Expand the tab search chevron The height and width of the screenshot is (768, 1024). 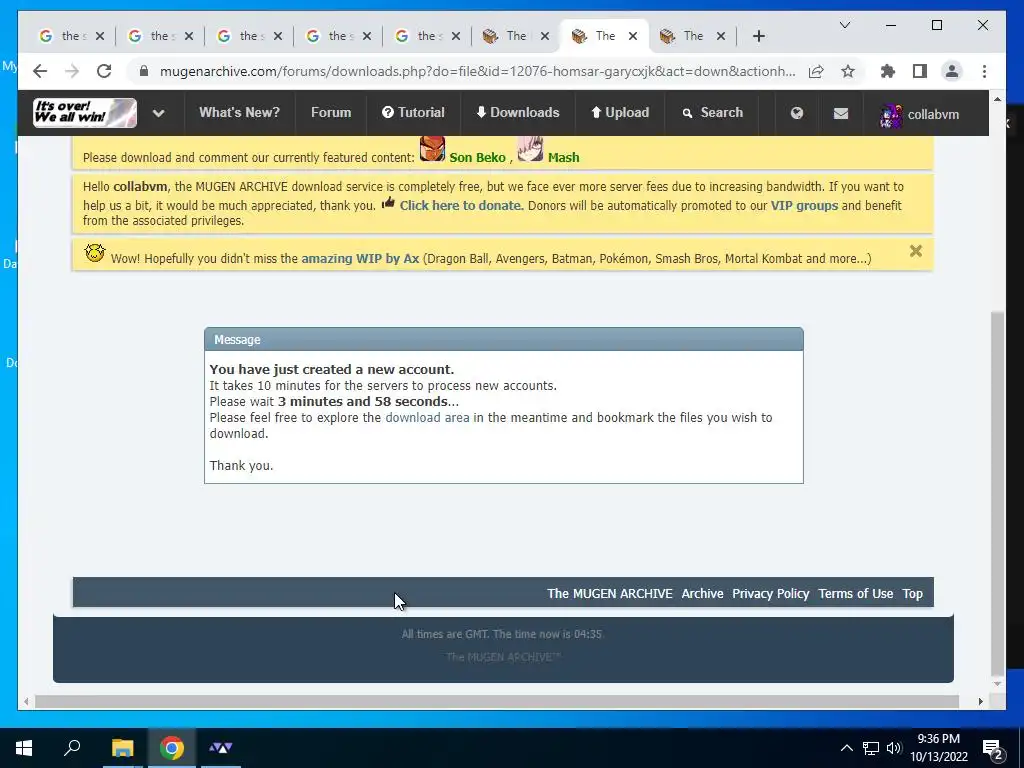pos(844,25)
